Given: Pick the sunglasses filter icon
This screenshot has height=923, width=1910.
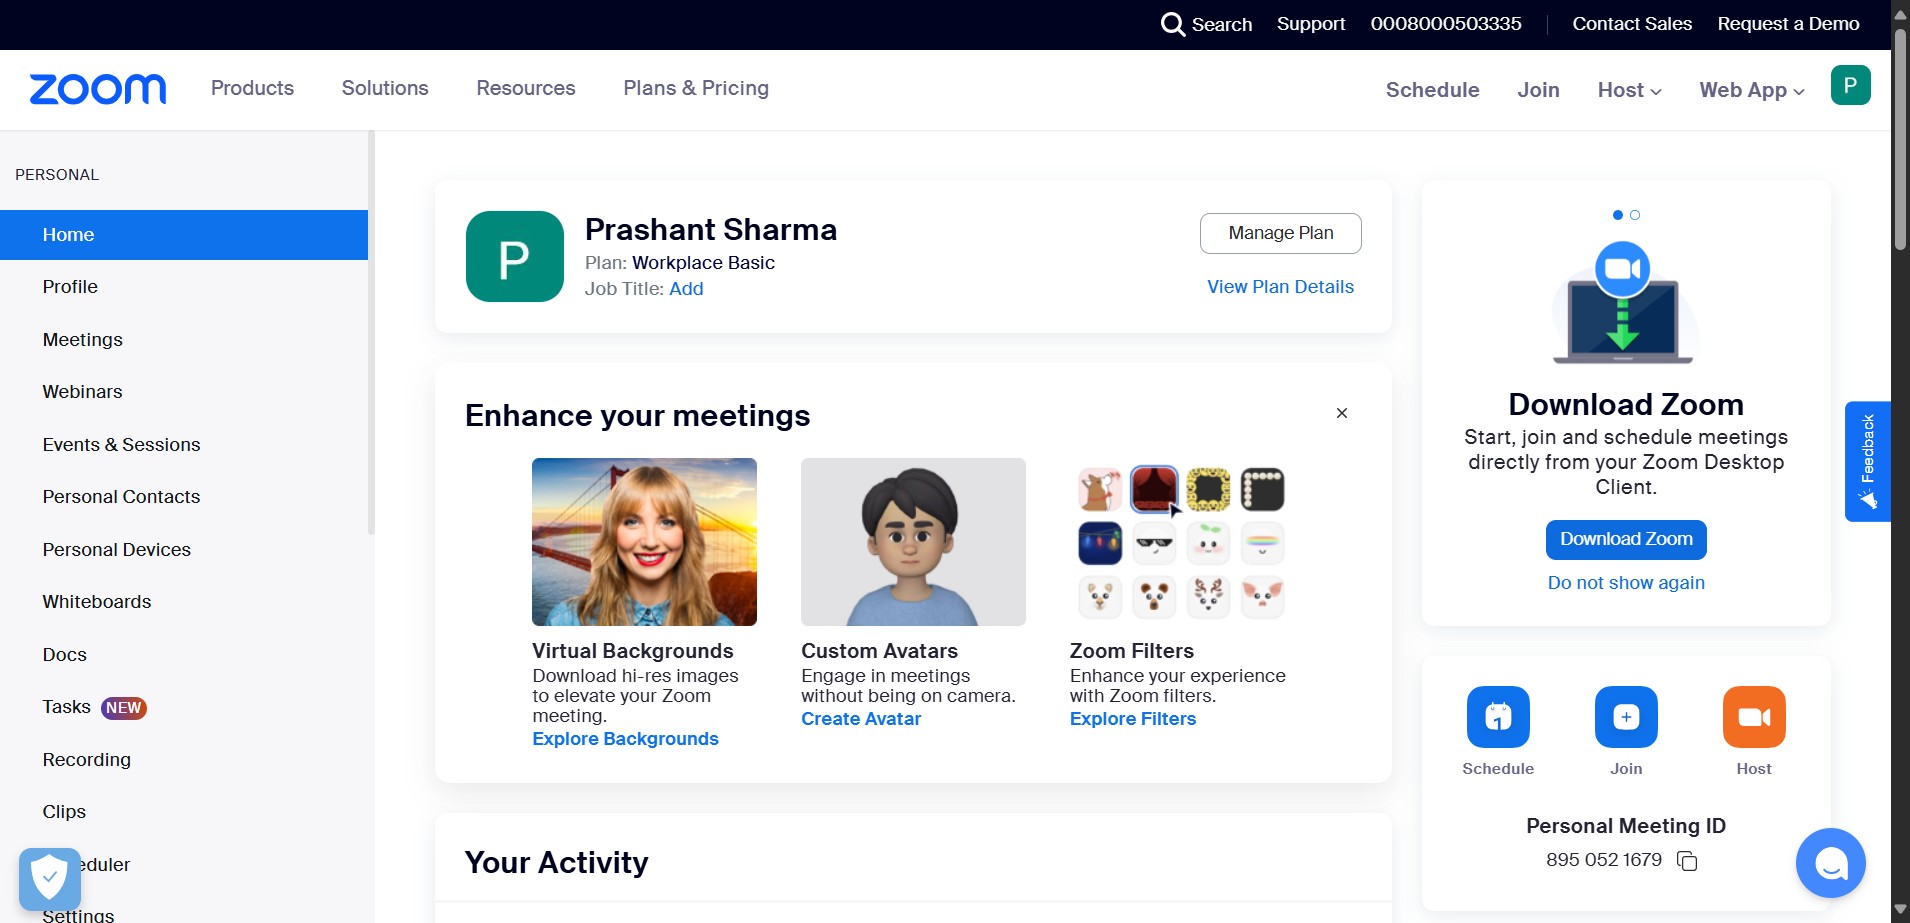Looking at the screenshot, I should click(x=1154, y=543).
